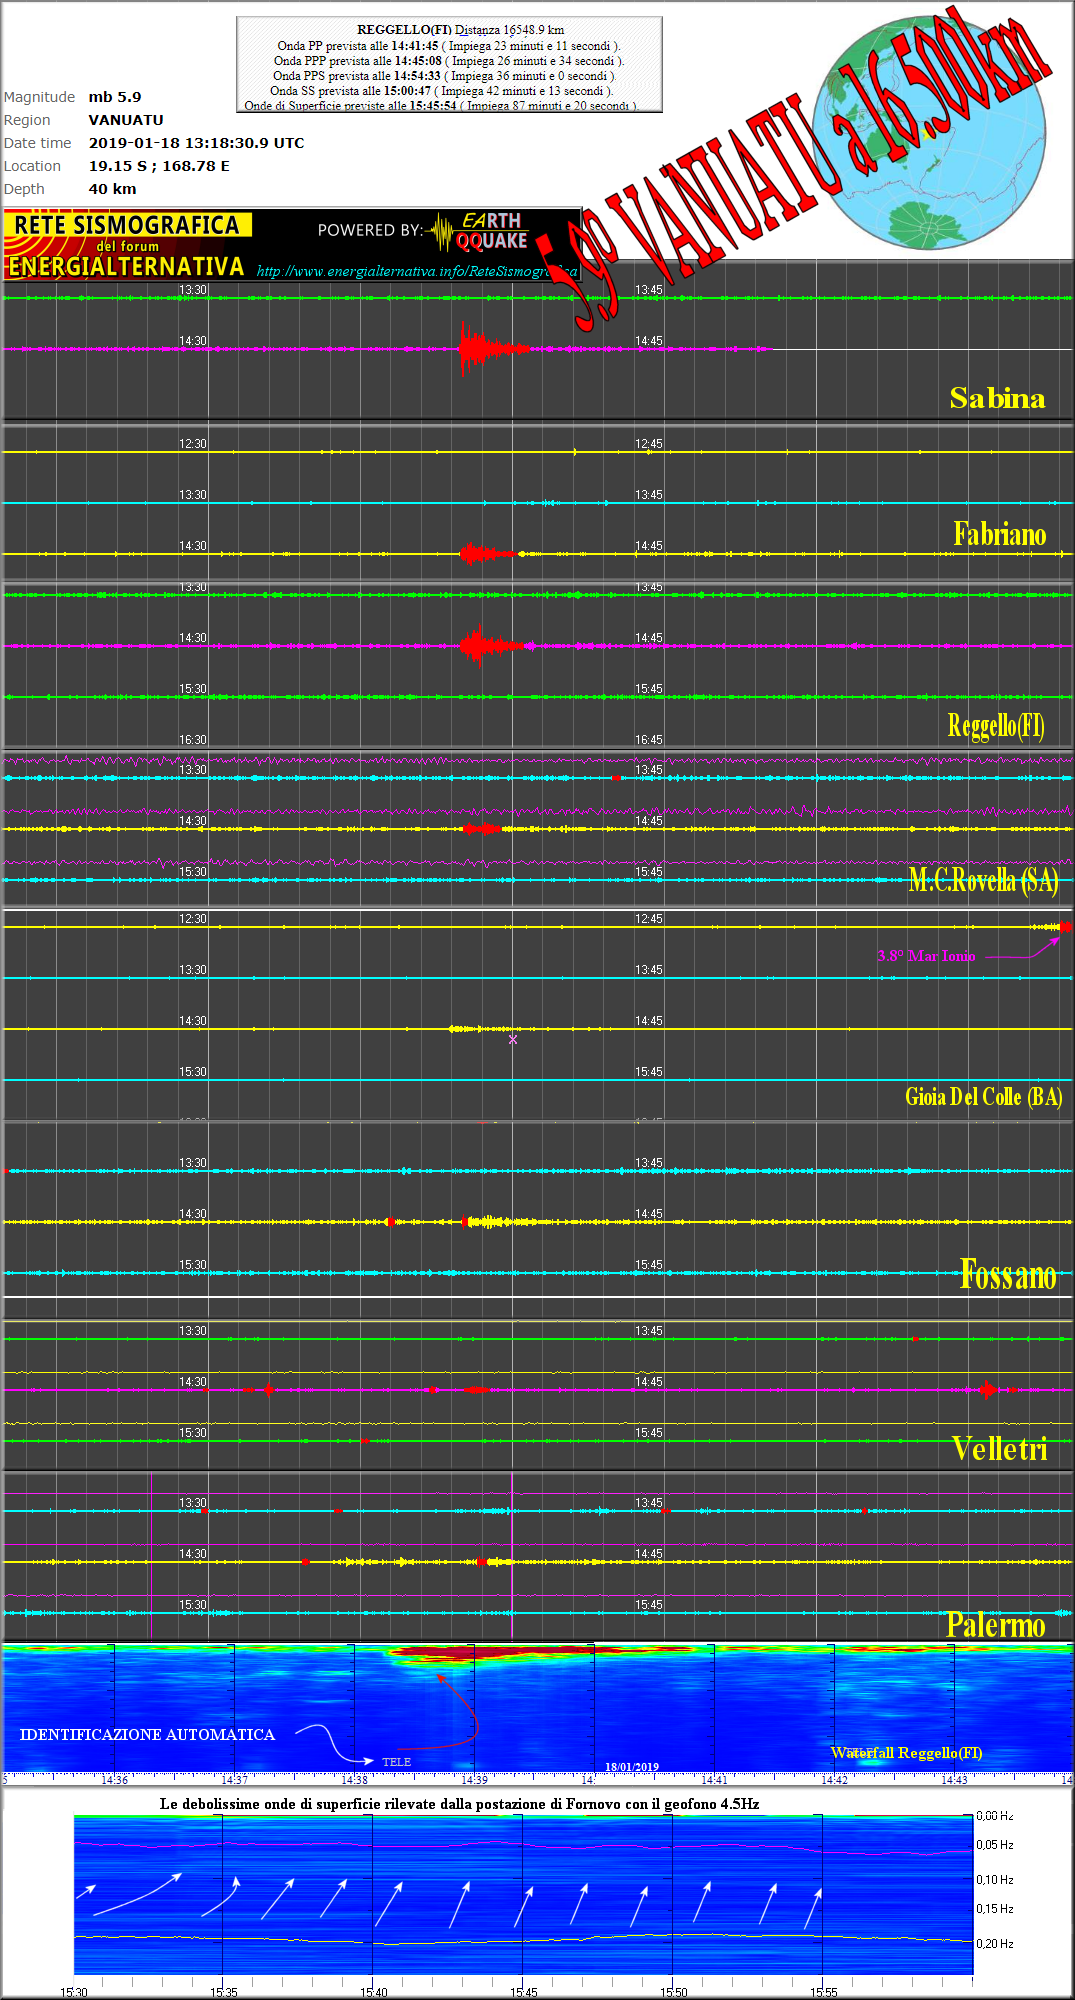Click the Fossano station label

[1008, 1275]
